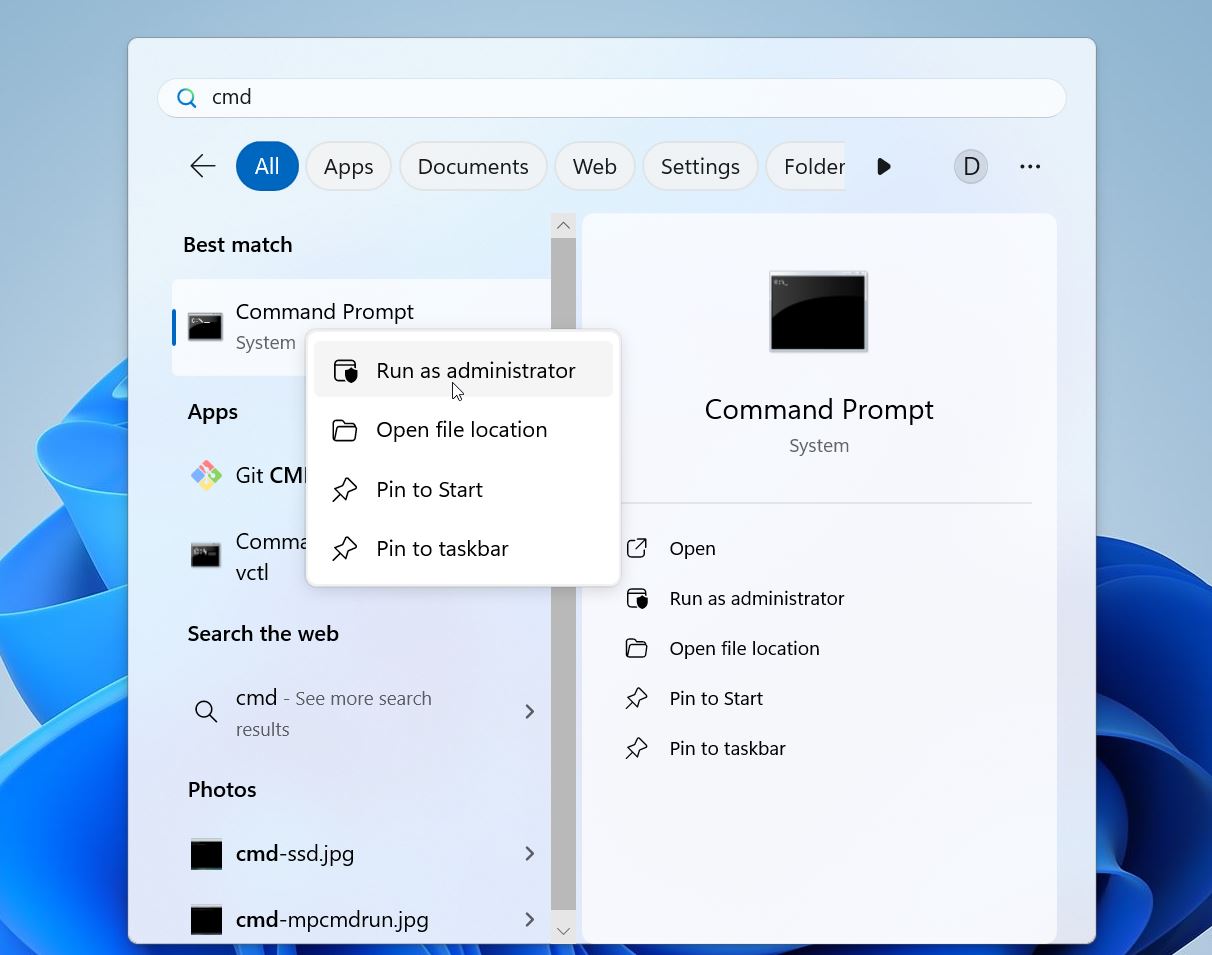Click the Command Prompt icon in Best match
The height and width of the screenshot is (955, 1212).
click(x=205, y=326)
